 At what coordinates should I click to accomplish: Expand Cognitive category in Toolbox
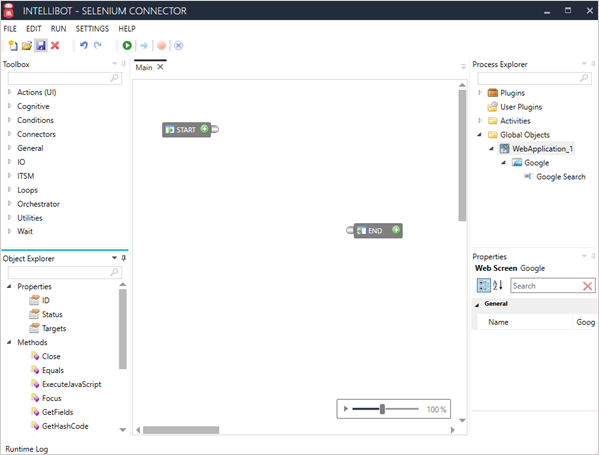point(10,106)
